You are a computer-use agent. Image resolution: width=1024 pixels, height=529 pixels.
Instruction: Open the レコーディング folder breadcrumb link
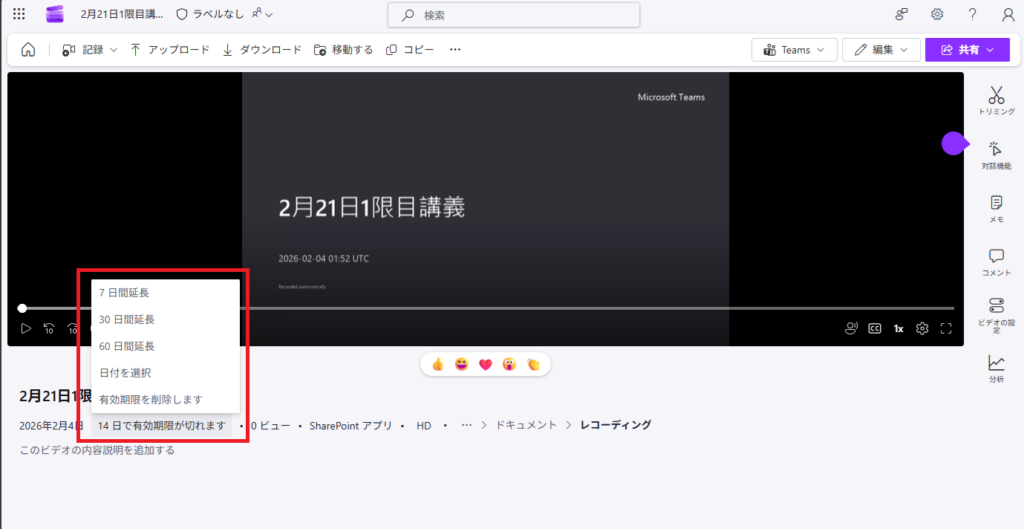click(x=615, y=425)
